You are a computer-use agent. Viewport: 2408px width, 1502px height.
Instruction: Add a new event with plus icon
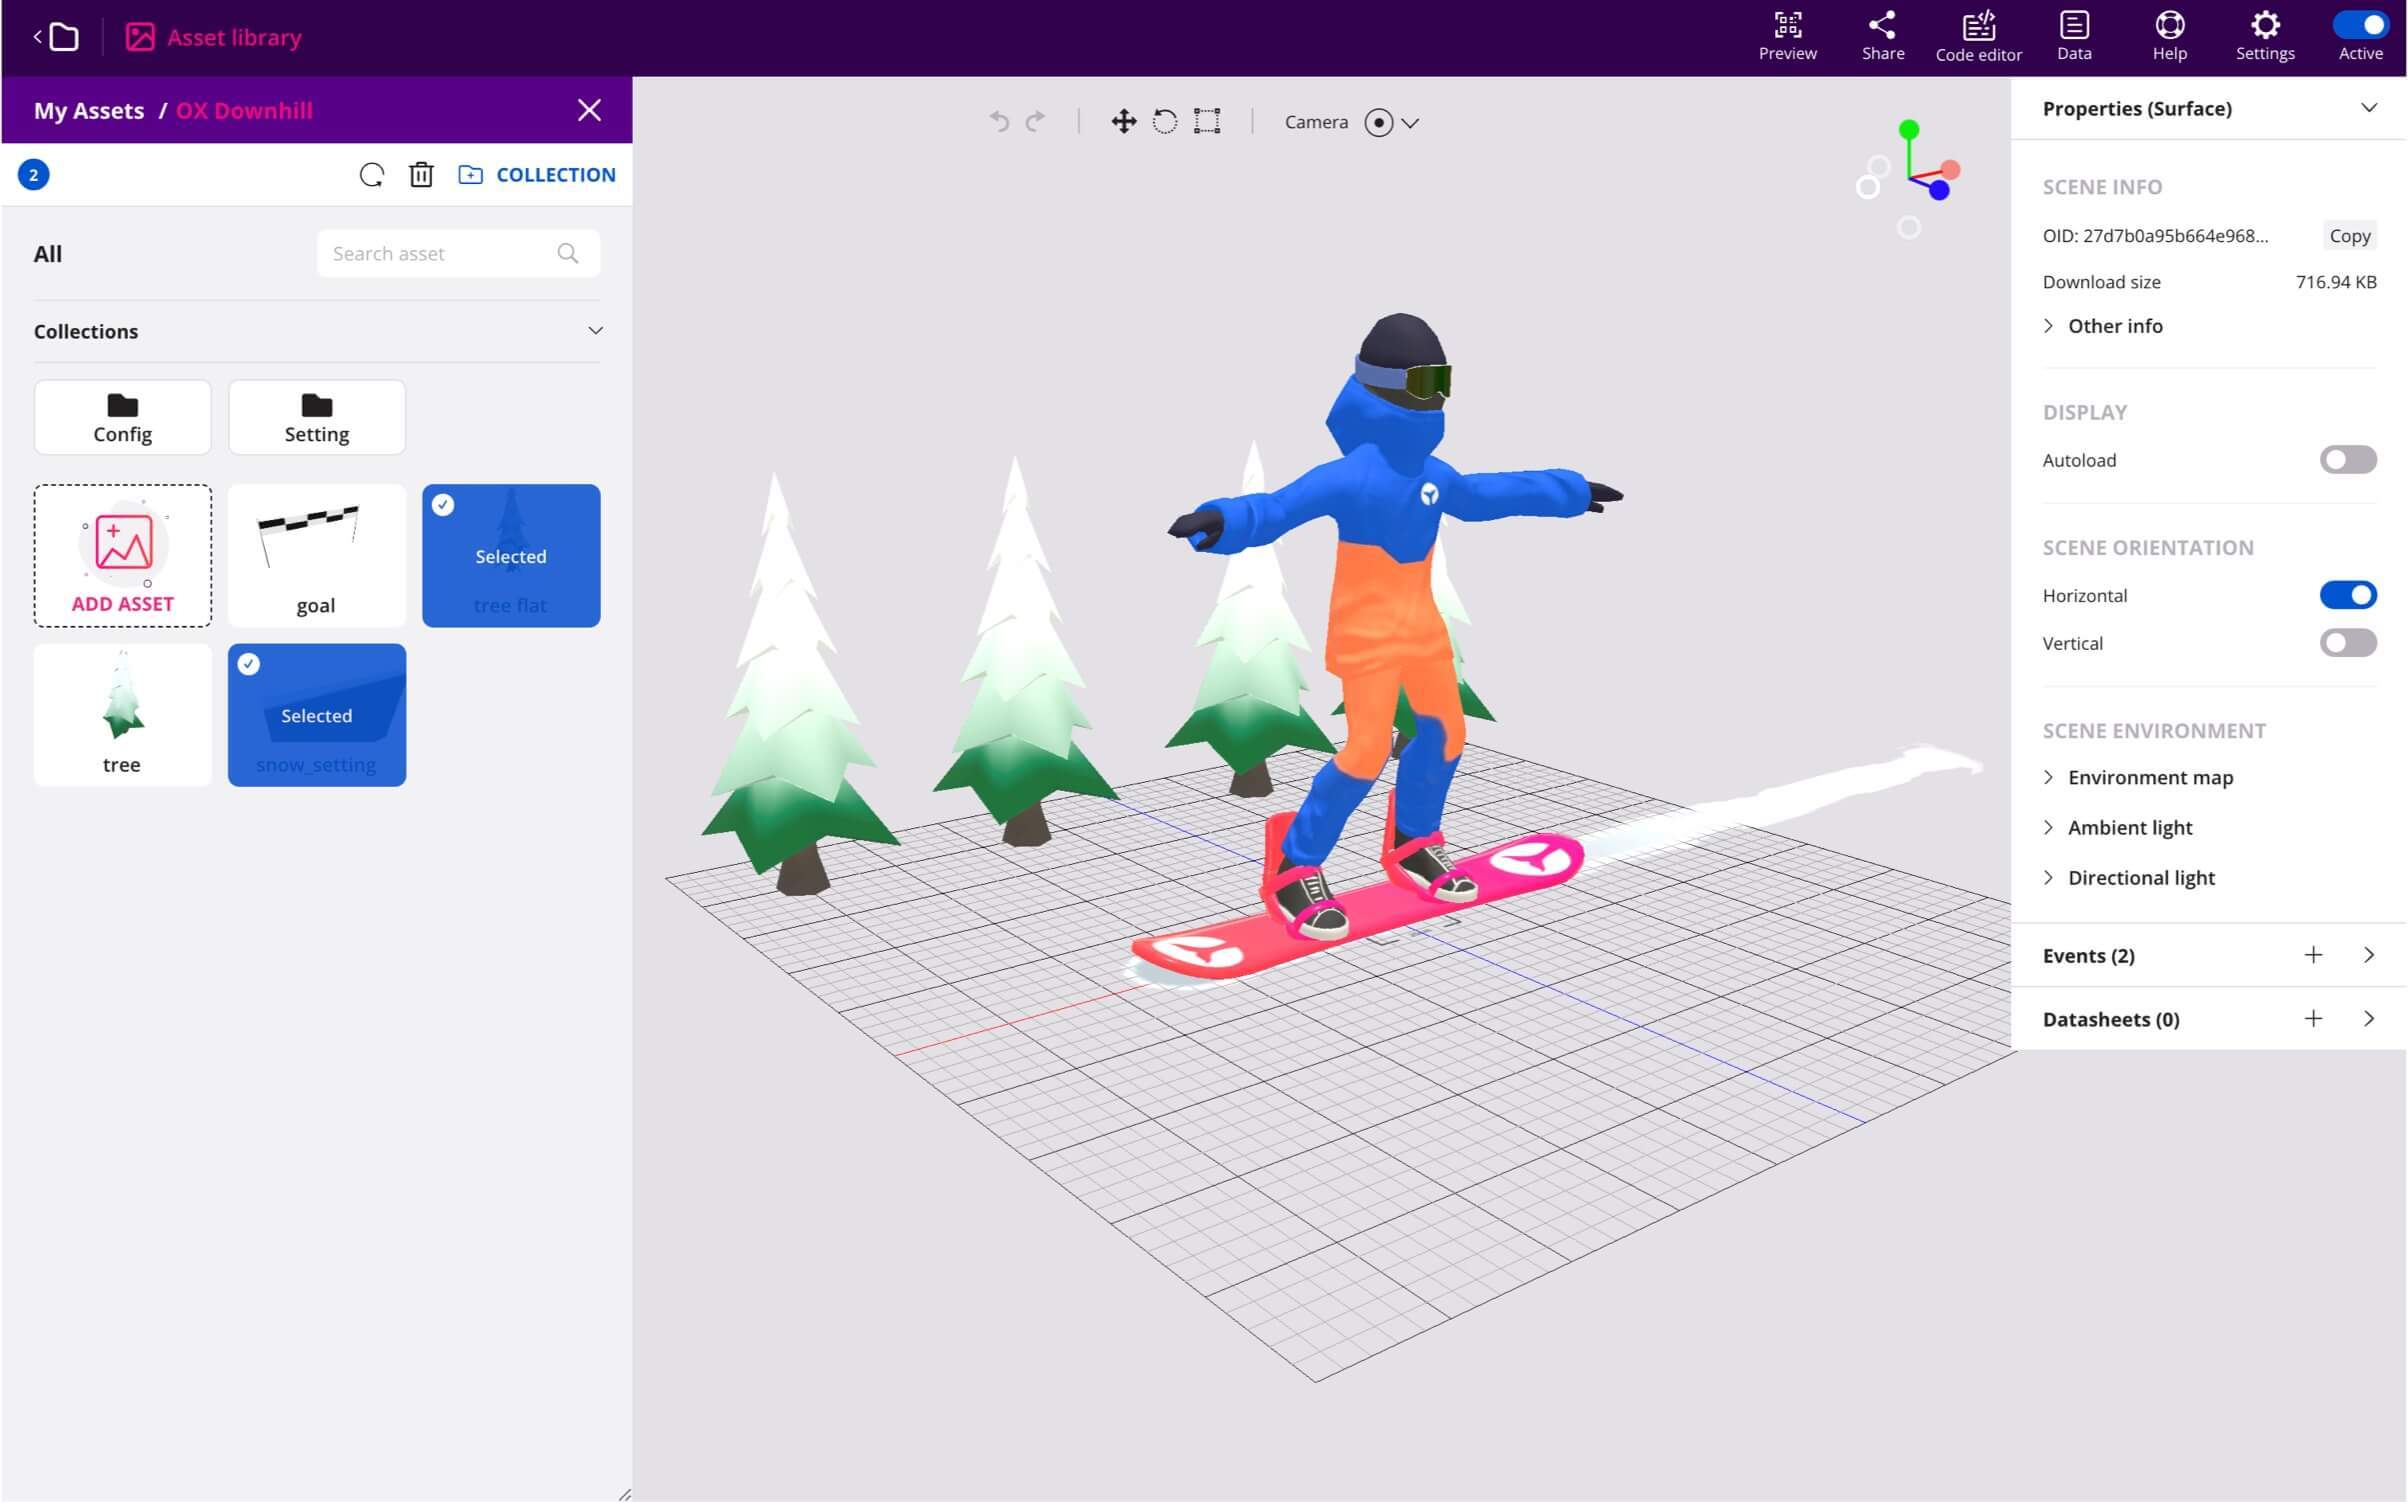[x=2313, y=955]
